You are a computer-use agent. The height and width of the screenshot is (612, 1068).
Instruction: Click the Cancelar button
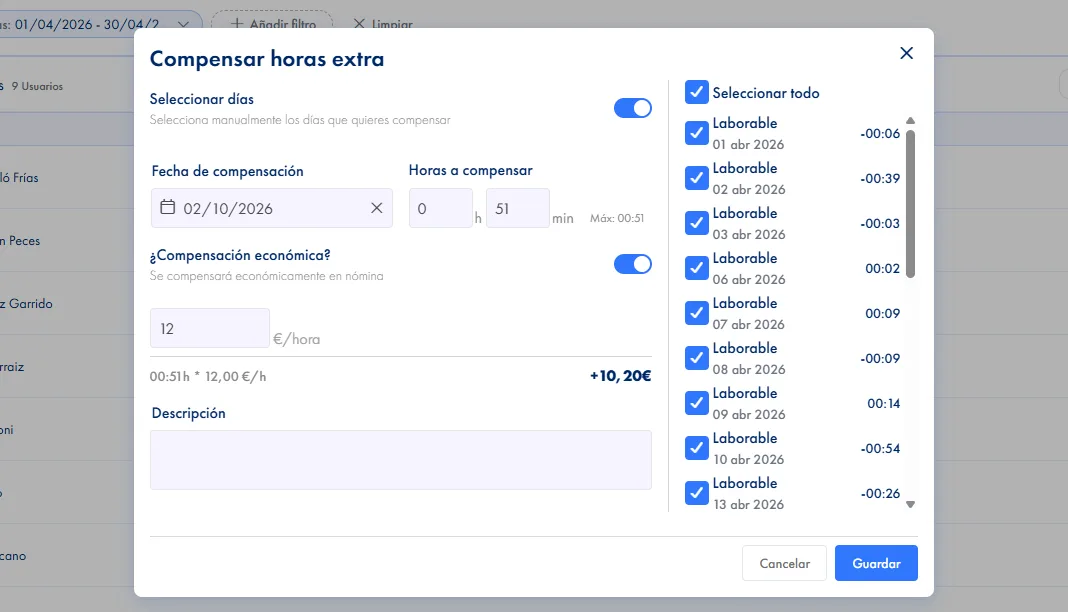pos(784,563)
